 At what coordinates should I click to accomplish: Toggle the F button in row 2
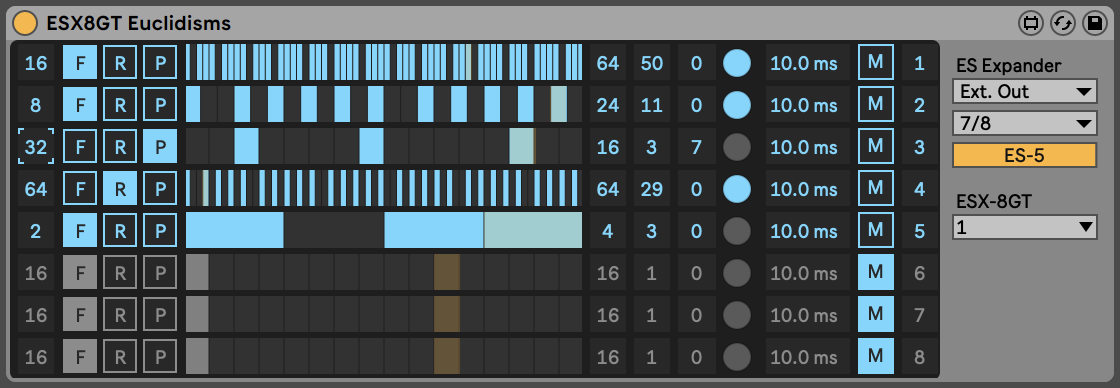pyautogui.click(x=80, y=105)
